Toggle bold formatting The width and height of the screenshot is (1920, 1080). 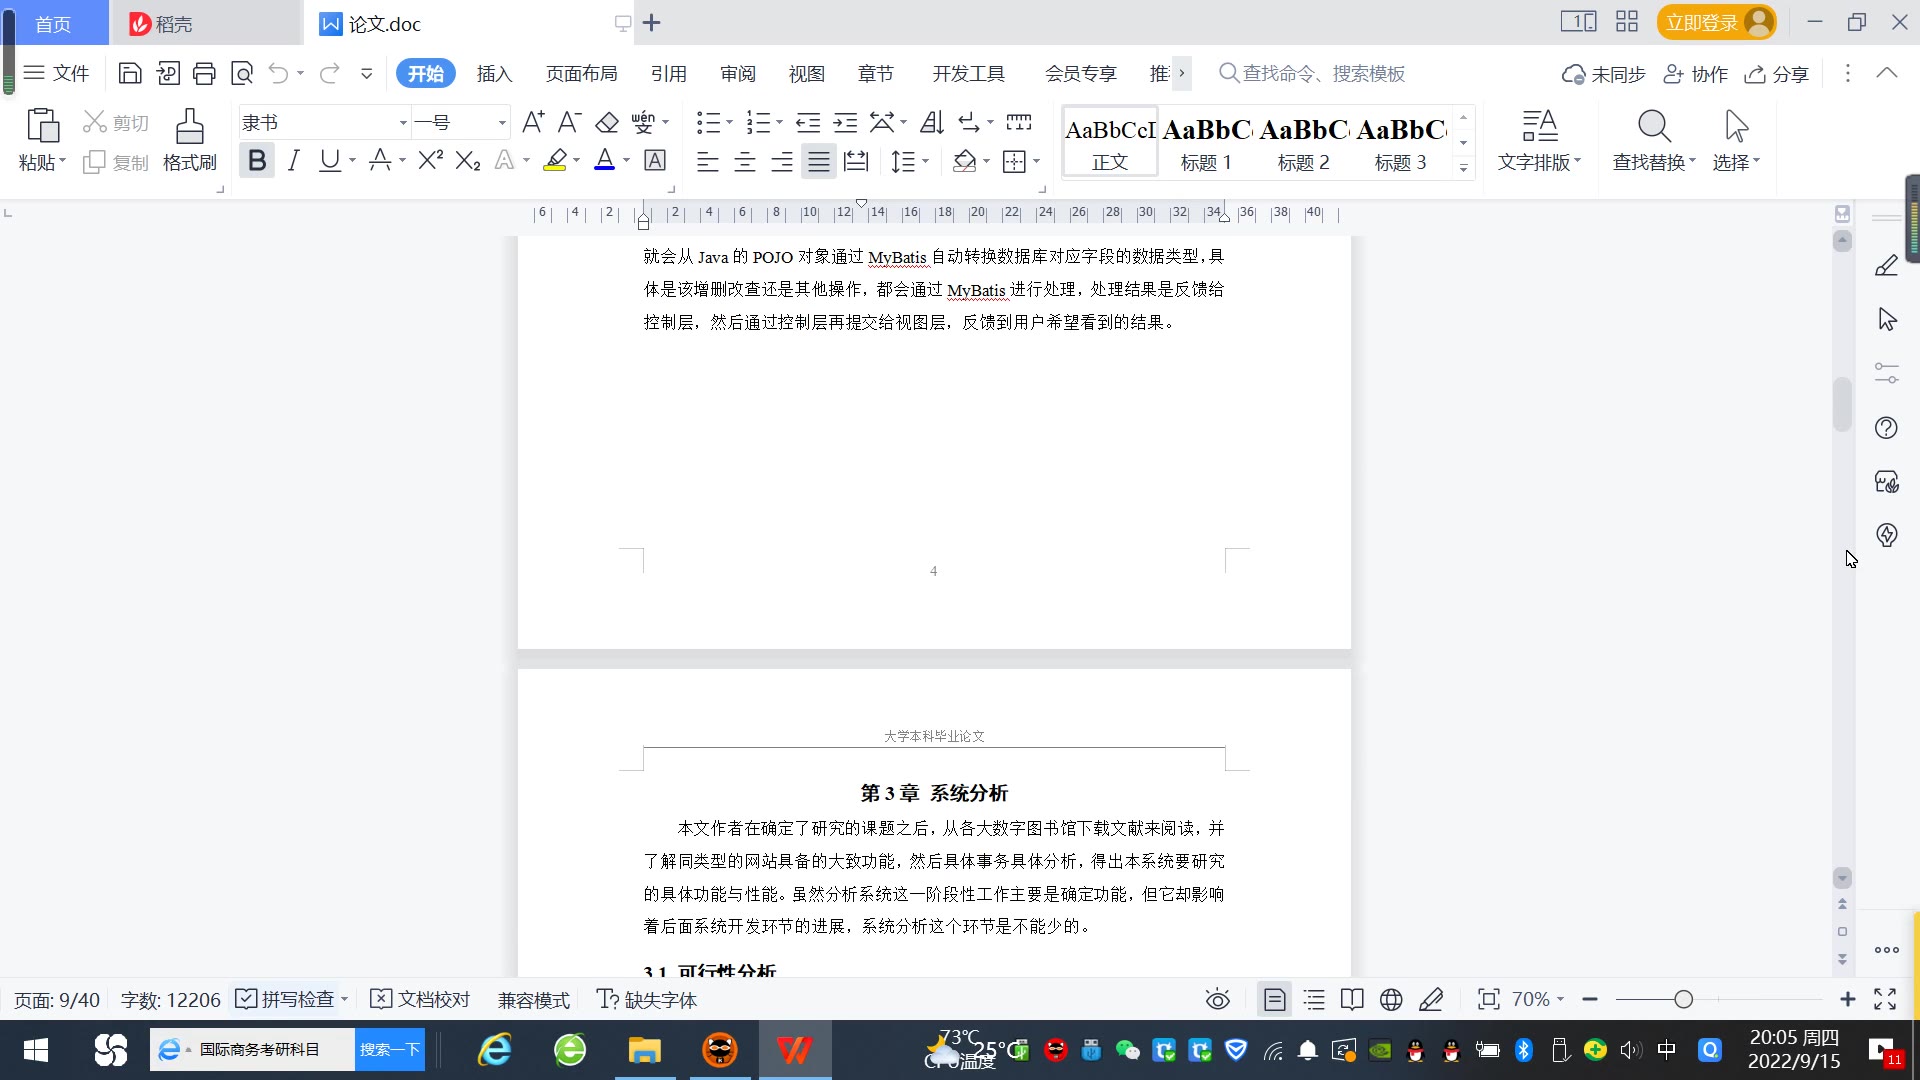[257, 161]
